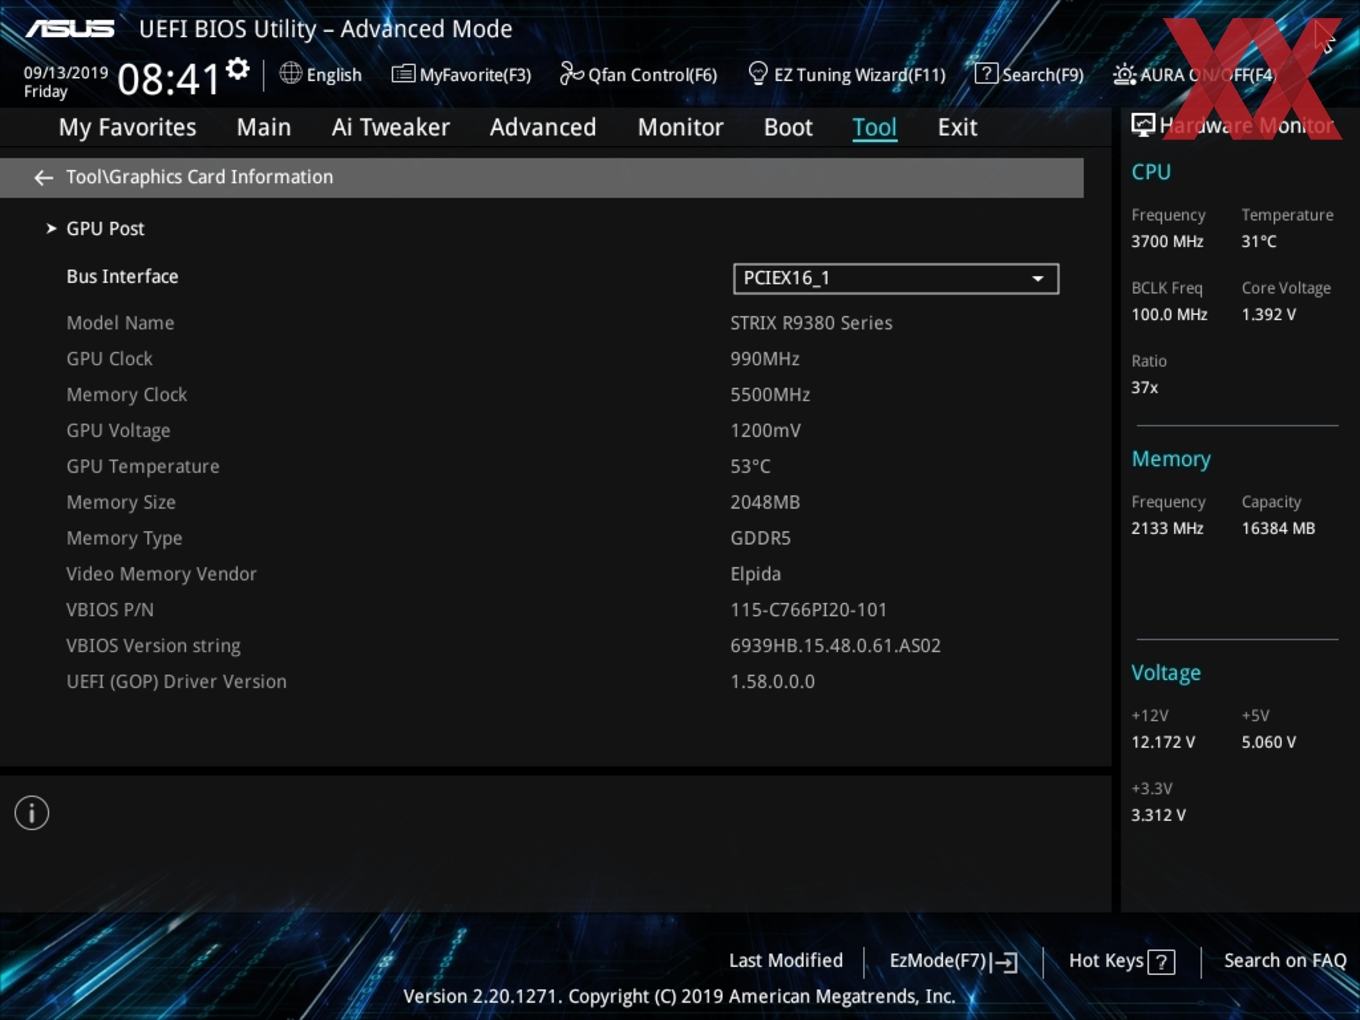Go to the Monitor tab

(x=680, y=127)
